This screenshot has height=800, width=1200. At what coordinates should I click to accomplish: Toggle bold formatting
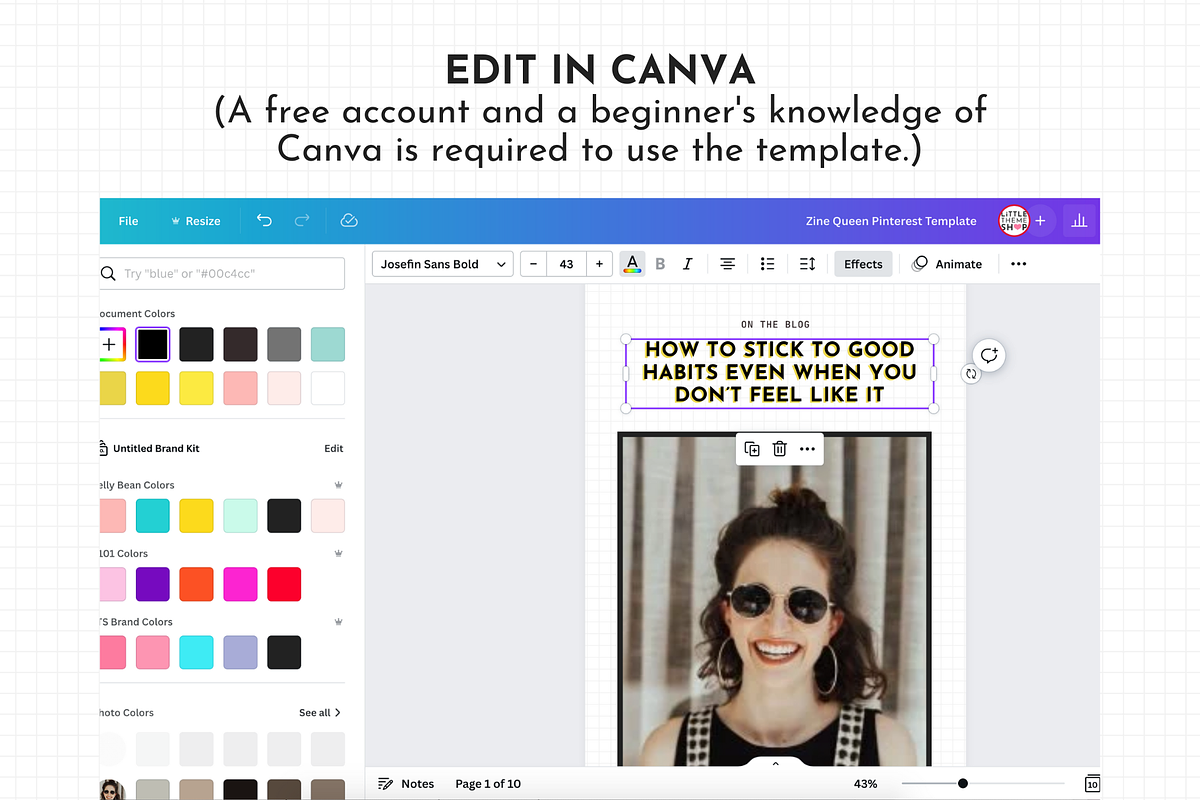(660, 264)
